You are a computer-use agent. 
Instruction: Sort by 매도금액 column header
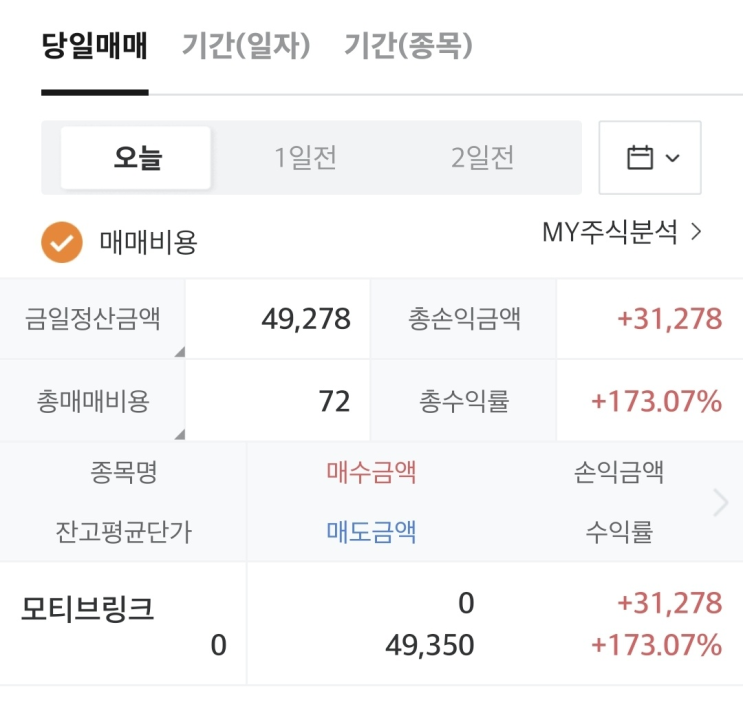tap(371, 532)
